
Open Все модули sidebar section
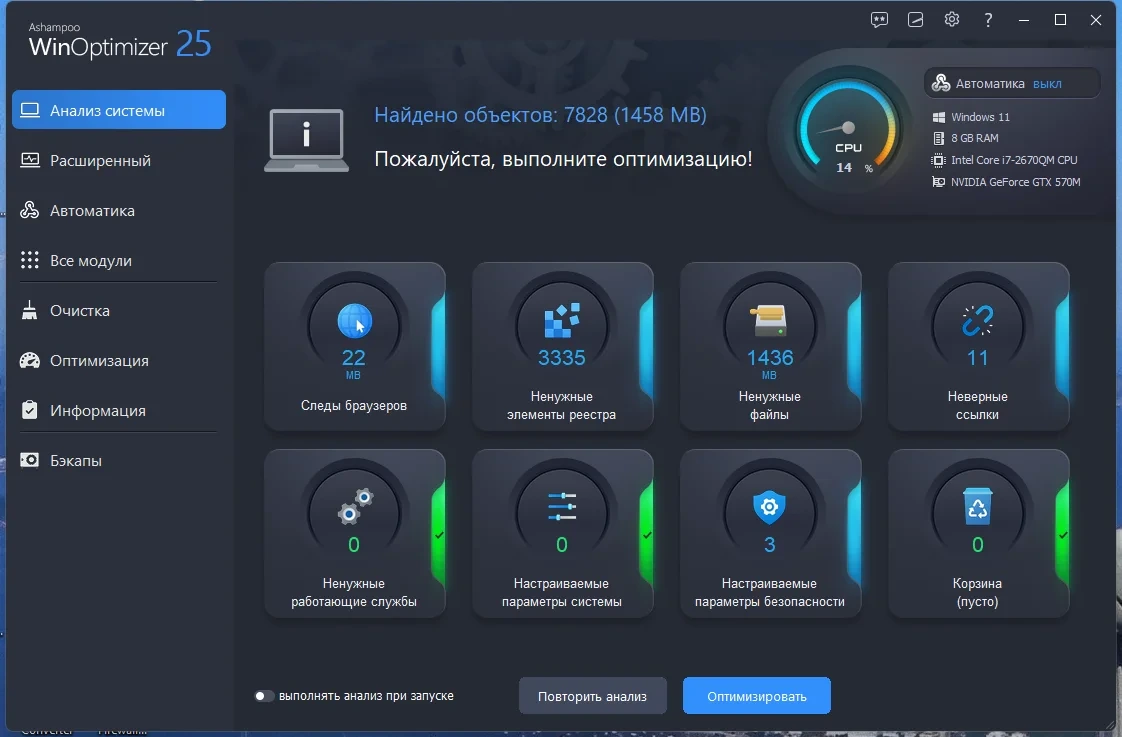119,260
